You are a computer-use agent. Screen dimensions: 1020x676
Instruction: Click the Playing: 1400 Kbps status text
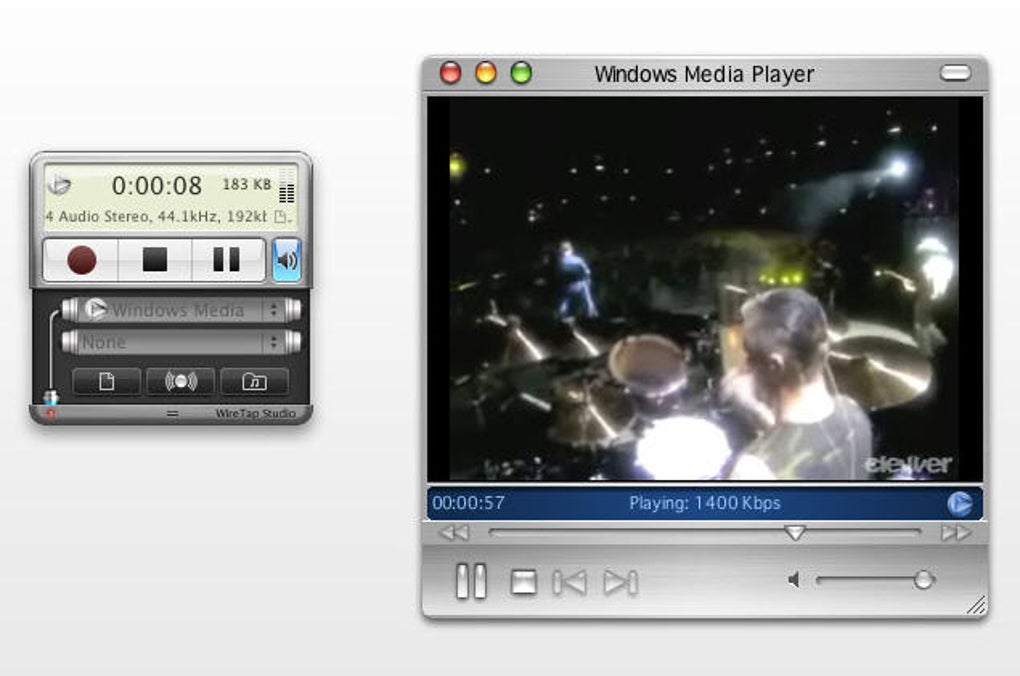pyautogui.click(x=705, y=503)
